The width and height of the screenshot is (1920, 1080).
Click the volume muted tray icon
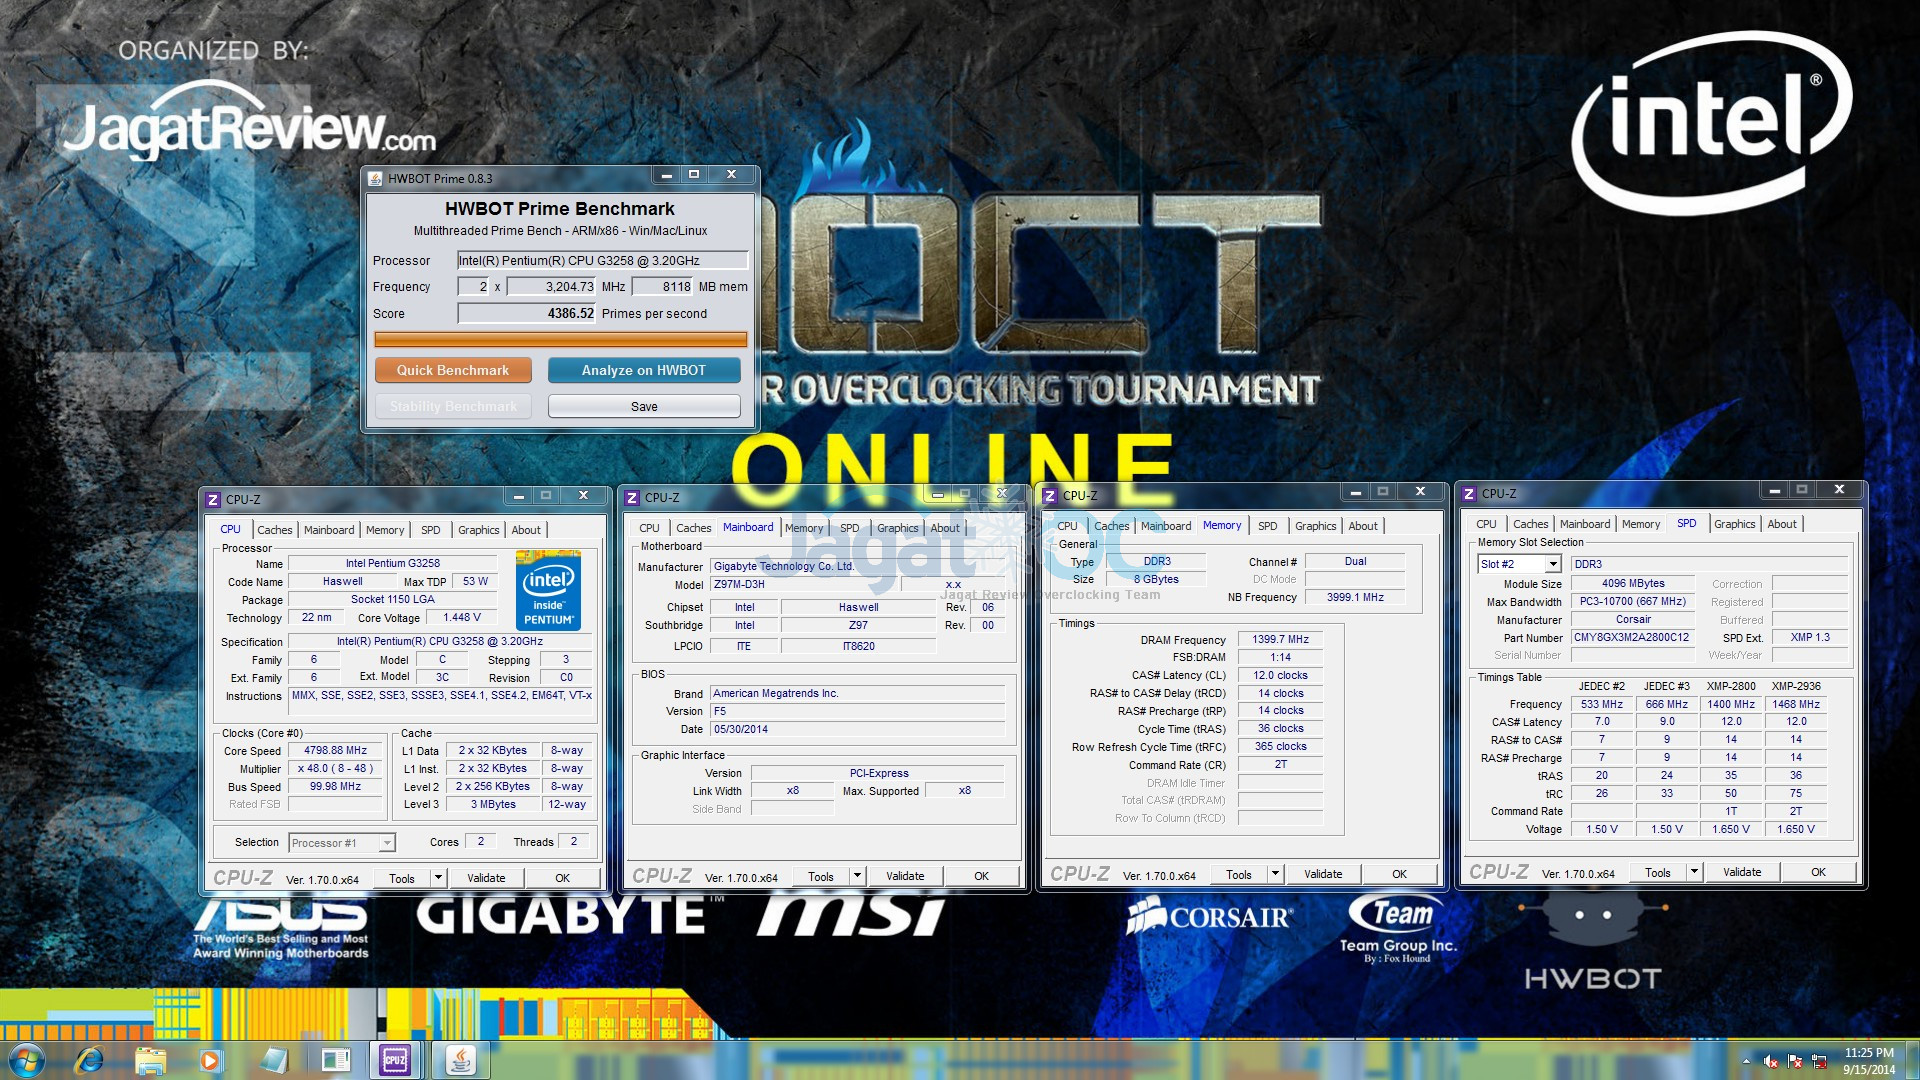pyautogui.click(x=1770, y=1062)
